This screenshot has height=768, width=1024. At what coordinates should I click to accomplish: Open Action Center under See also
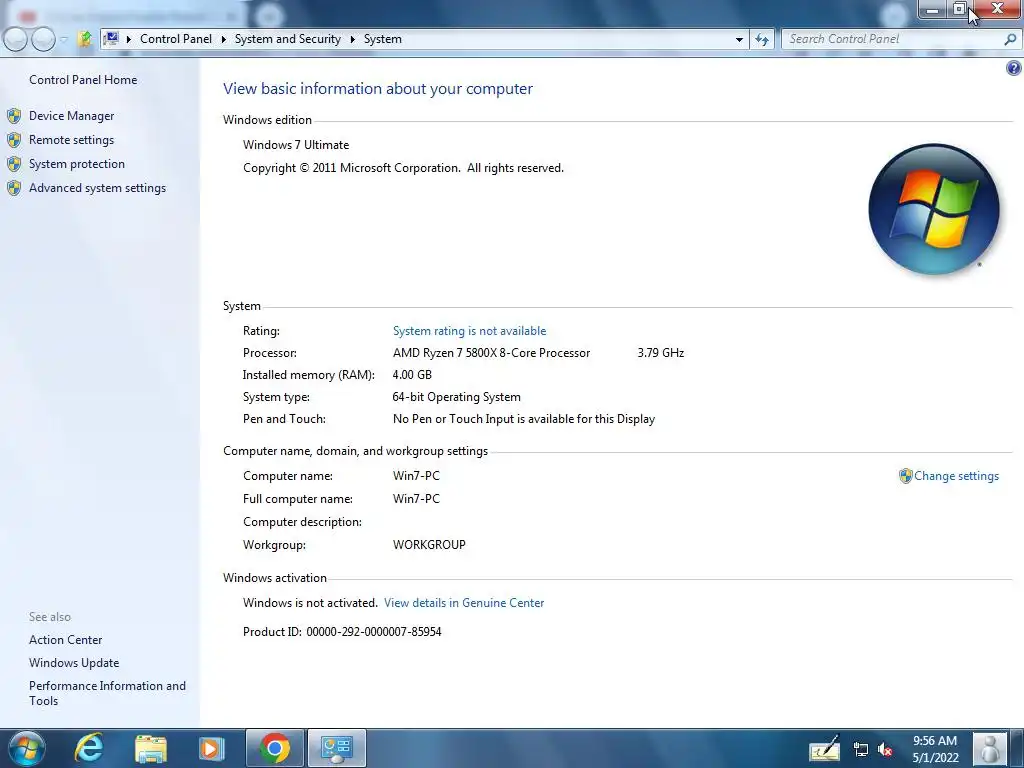tap(65, 640)
